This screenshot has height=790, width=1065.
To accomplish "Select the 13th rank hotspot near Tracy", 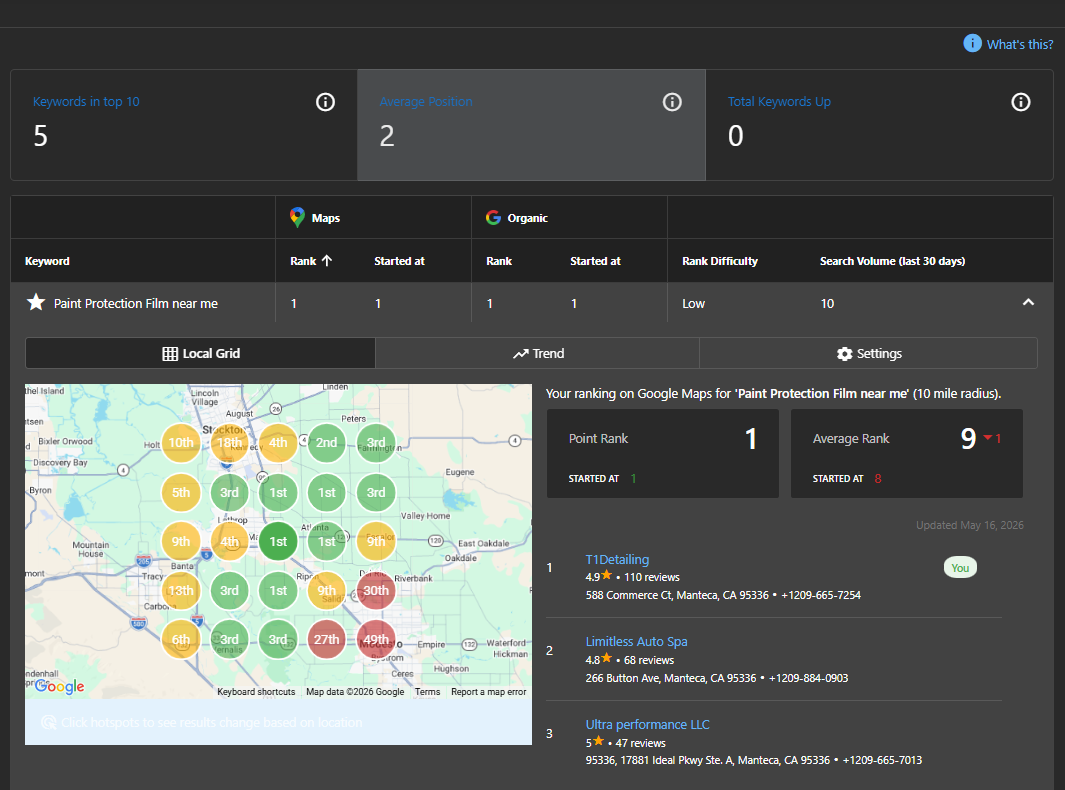I will pyautogui.click(x=181, y=590).
